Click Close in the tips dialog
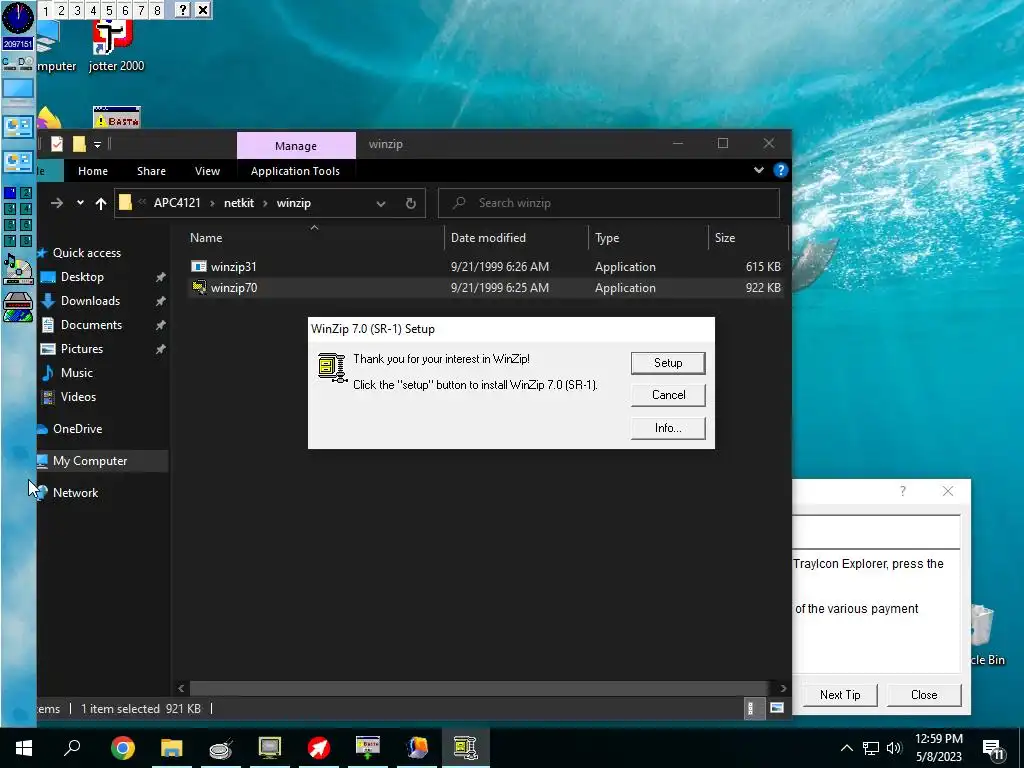Viewport: 1024px width, 768px height. click(923, 695)
